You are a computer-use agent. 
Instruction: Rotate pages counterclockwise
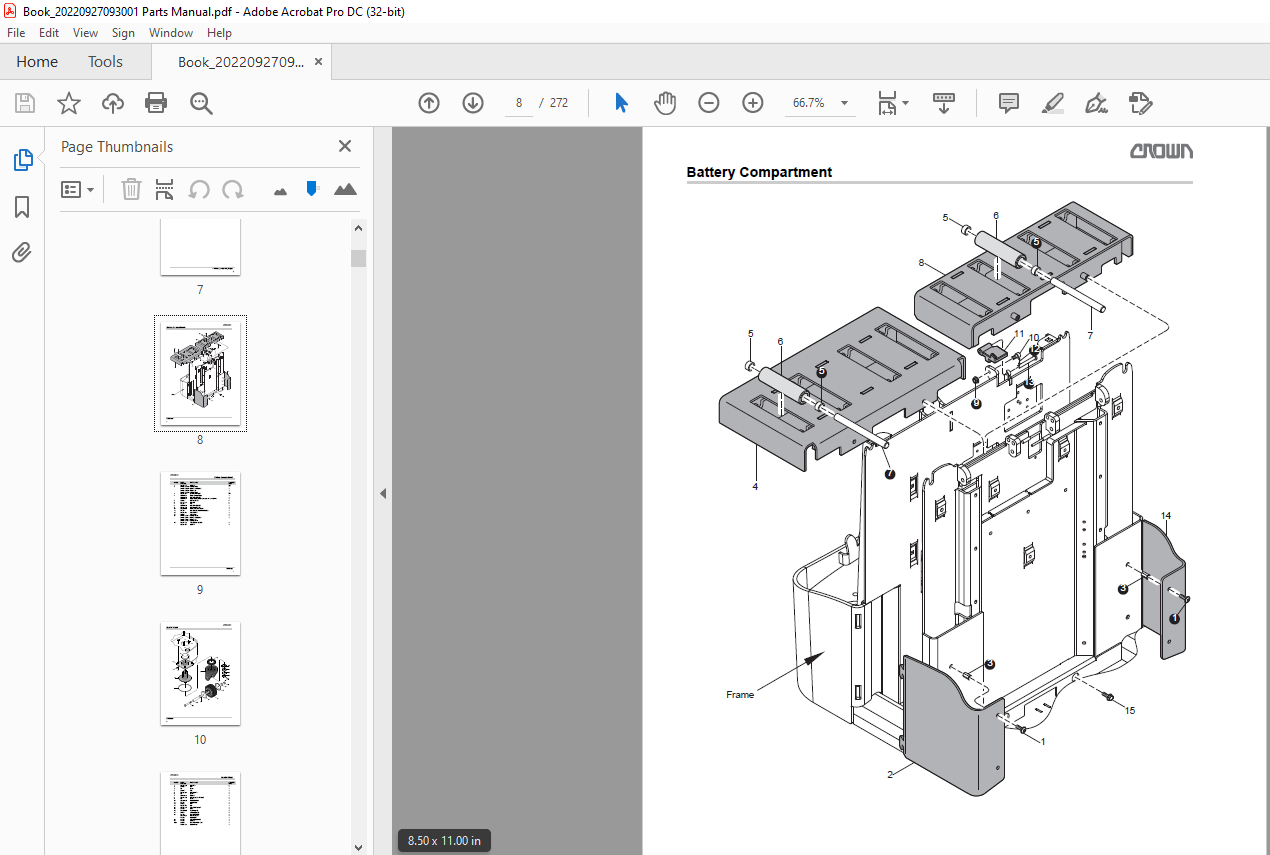point(199,189)
